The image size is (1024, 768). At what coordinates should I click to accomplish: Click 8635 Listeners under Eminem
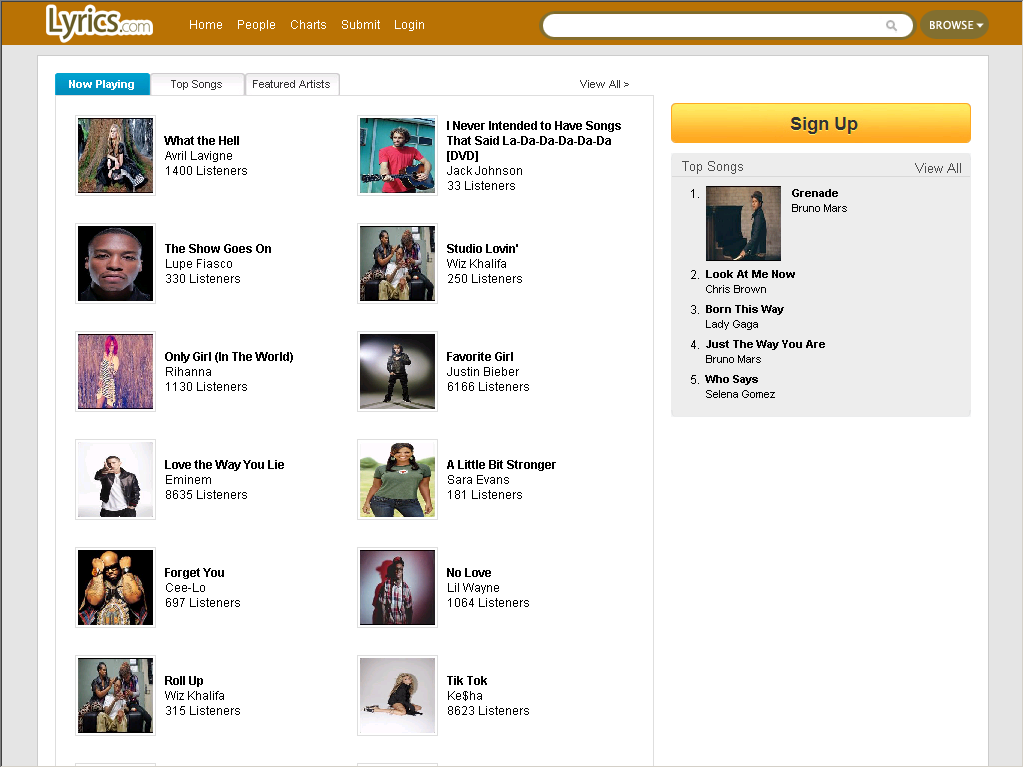[x=206, y=494]
